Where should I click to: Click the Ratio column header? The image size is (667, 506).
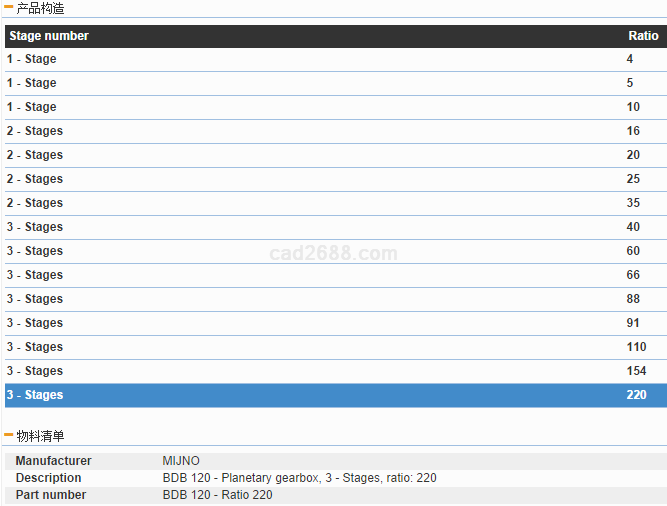point(642,36)
